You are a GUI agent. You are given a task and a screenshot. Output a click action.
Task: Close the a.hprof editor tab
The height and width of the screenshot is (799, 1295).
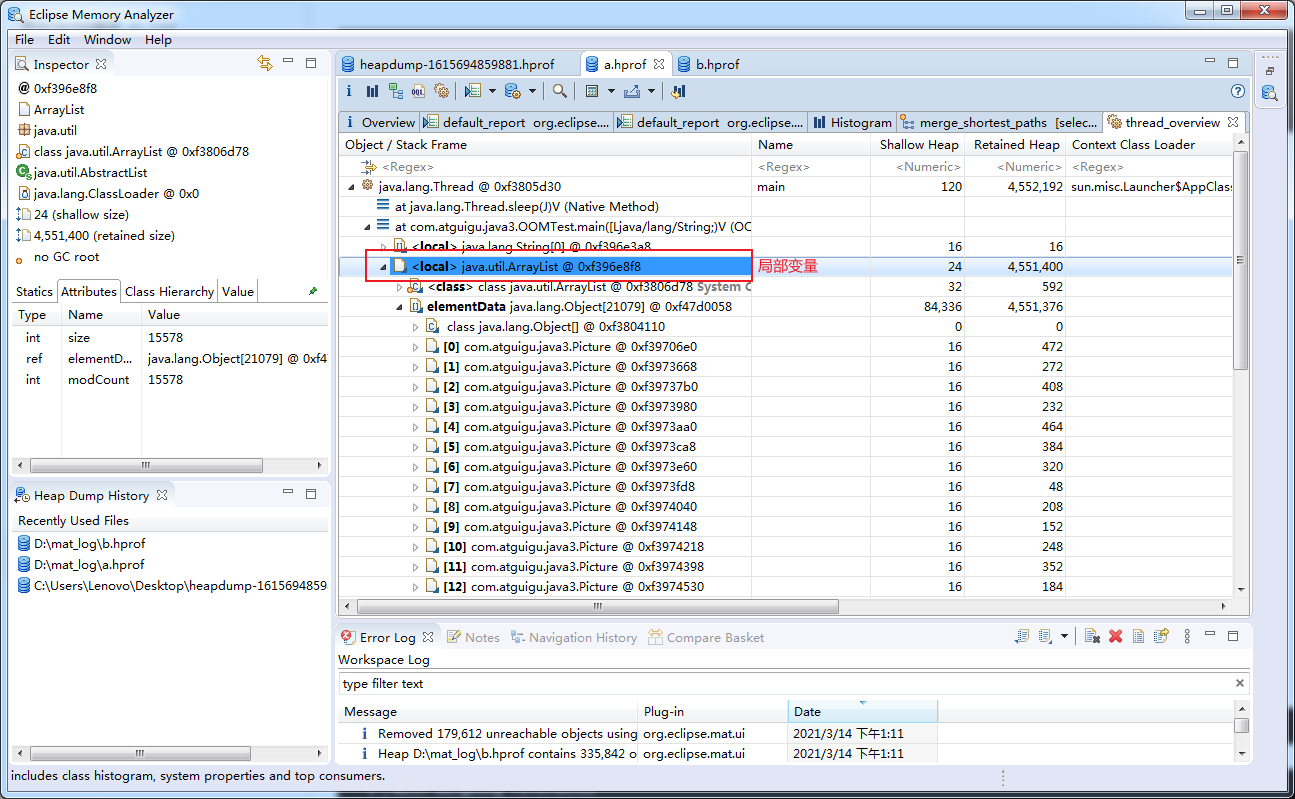[659, 63]
